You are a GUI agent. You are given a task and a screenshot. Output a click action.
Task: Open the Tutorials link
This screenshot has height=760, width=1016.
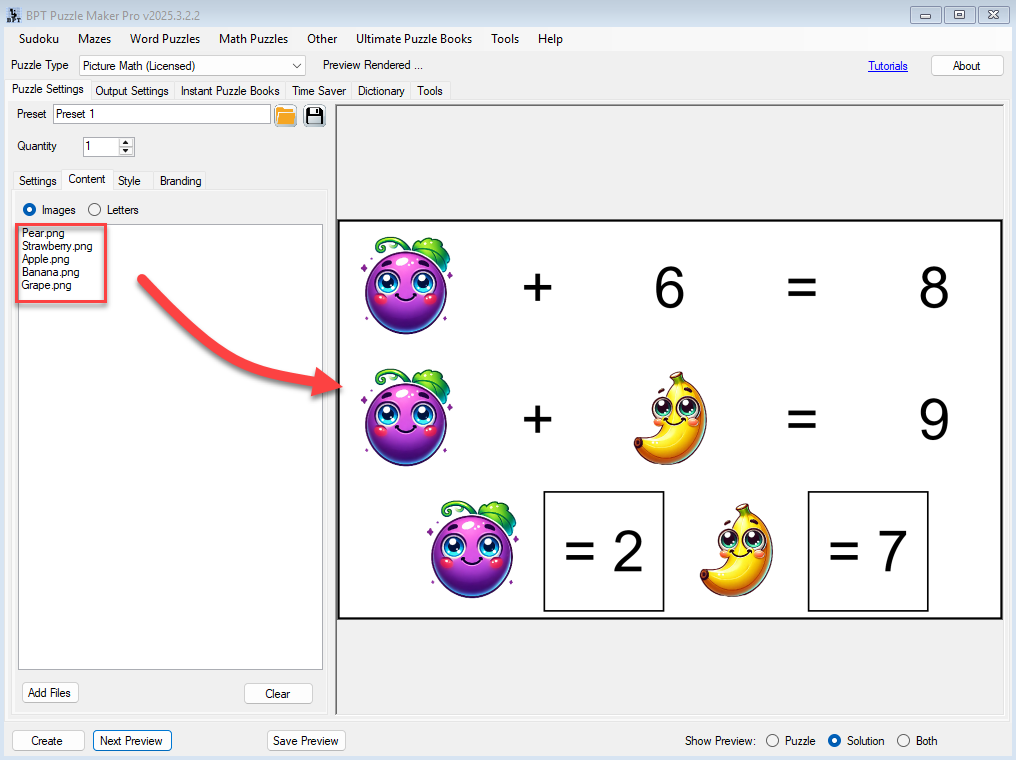point(887,66)
